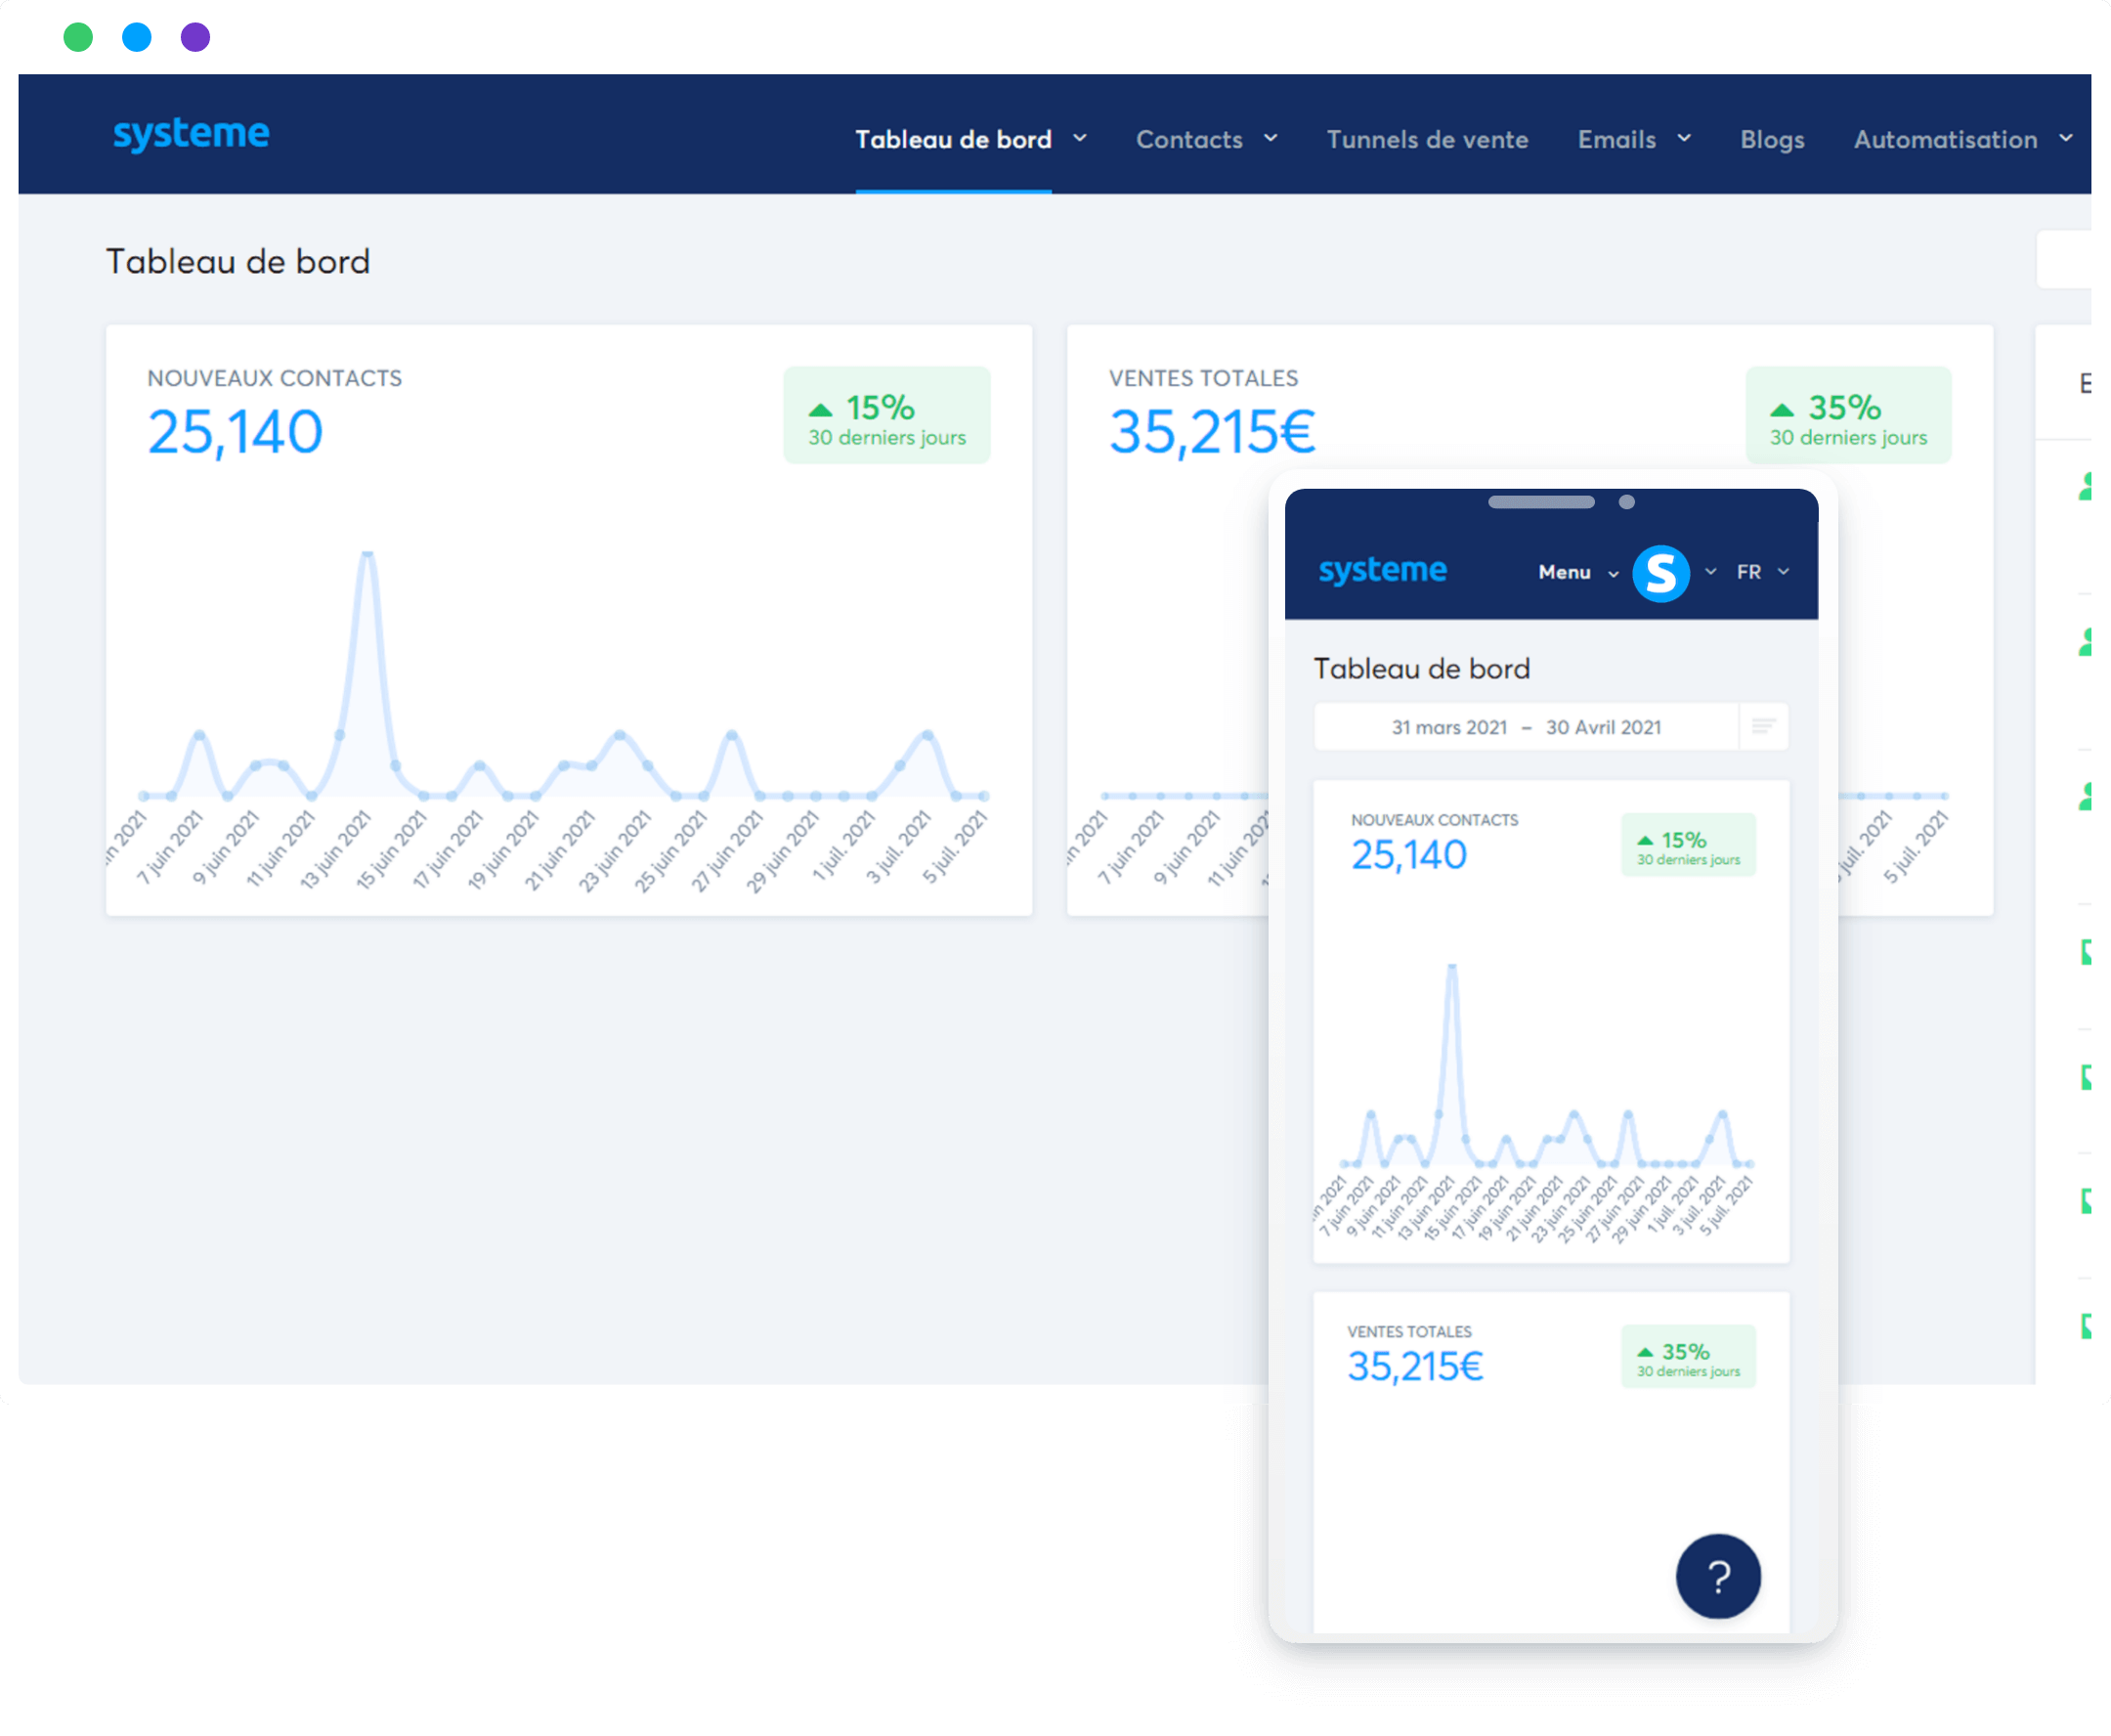The image size is (2111, 1736).
Task: Open the help question mark button
Action: point(1718,1577)
